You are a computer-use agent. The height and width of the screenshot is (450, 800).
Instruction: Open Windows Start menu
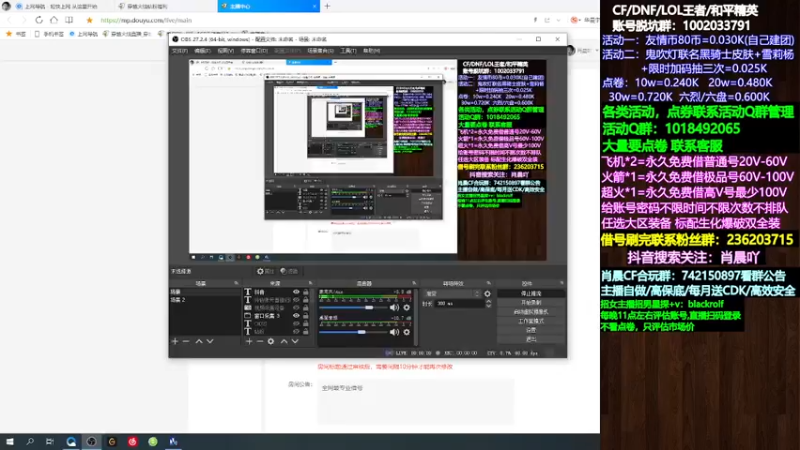point(10,442)
